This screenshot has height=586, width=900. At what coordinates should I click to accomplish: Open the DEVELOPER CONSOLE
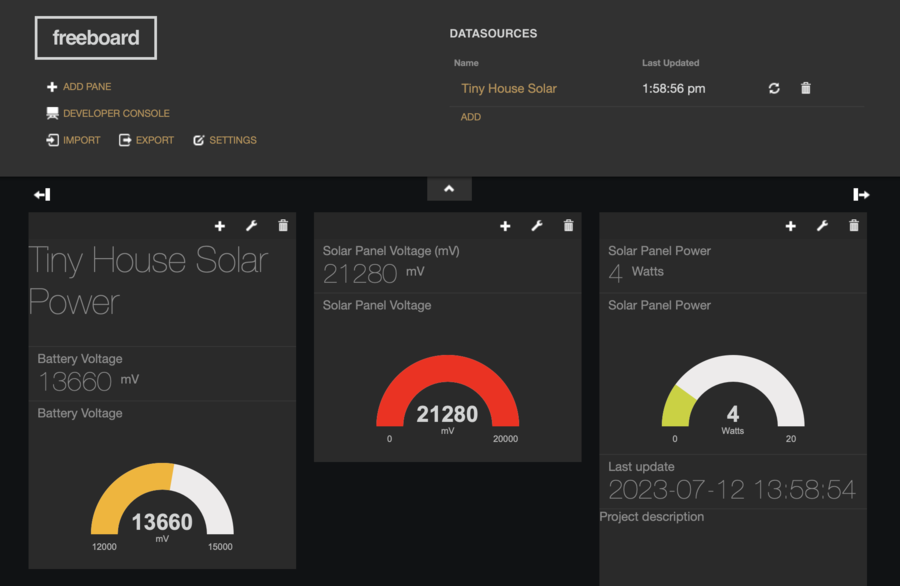point(108,114)
